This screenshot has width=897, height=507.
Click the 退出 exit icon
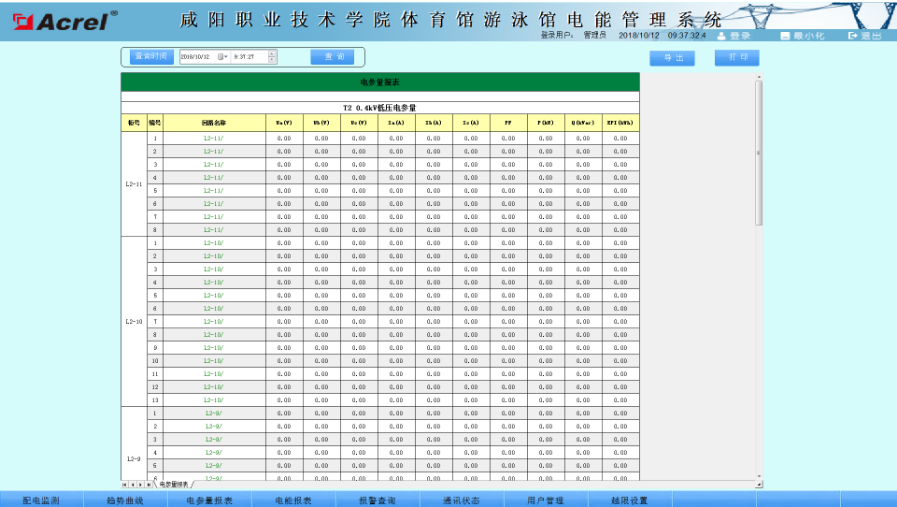point(852,36)
